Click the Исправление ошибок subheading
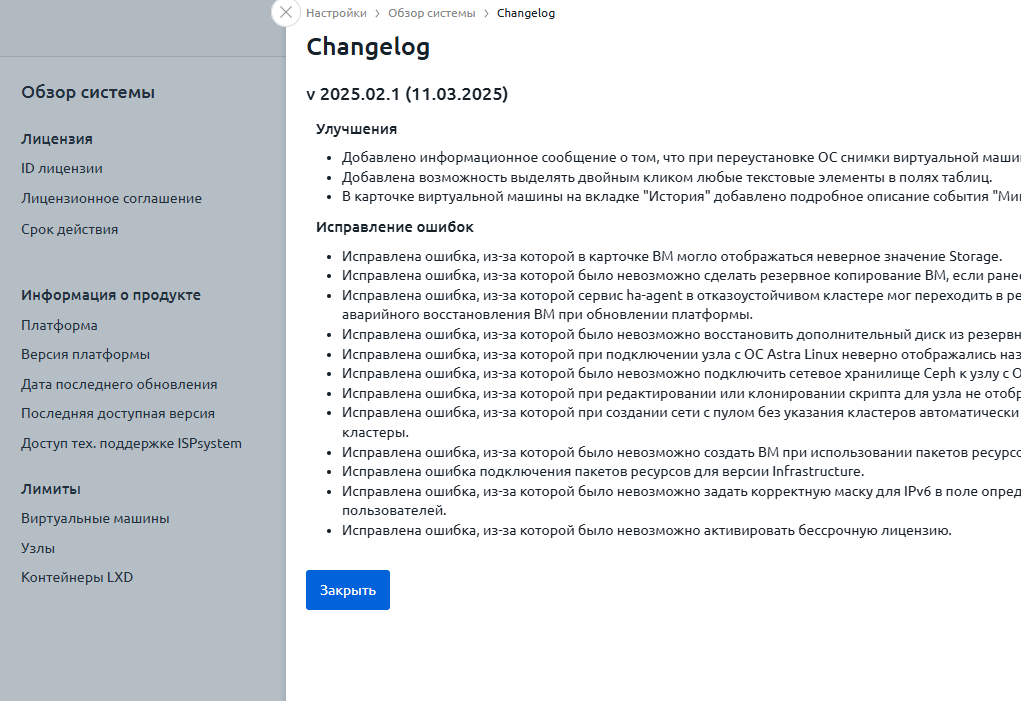The width and height of the screenshot is (1021, 701). [x=395, y=227]
